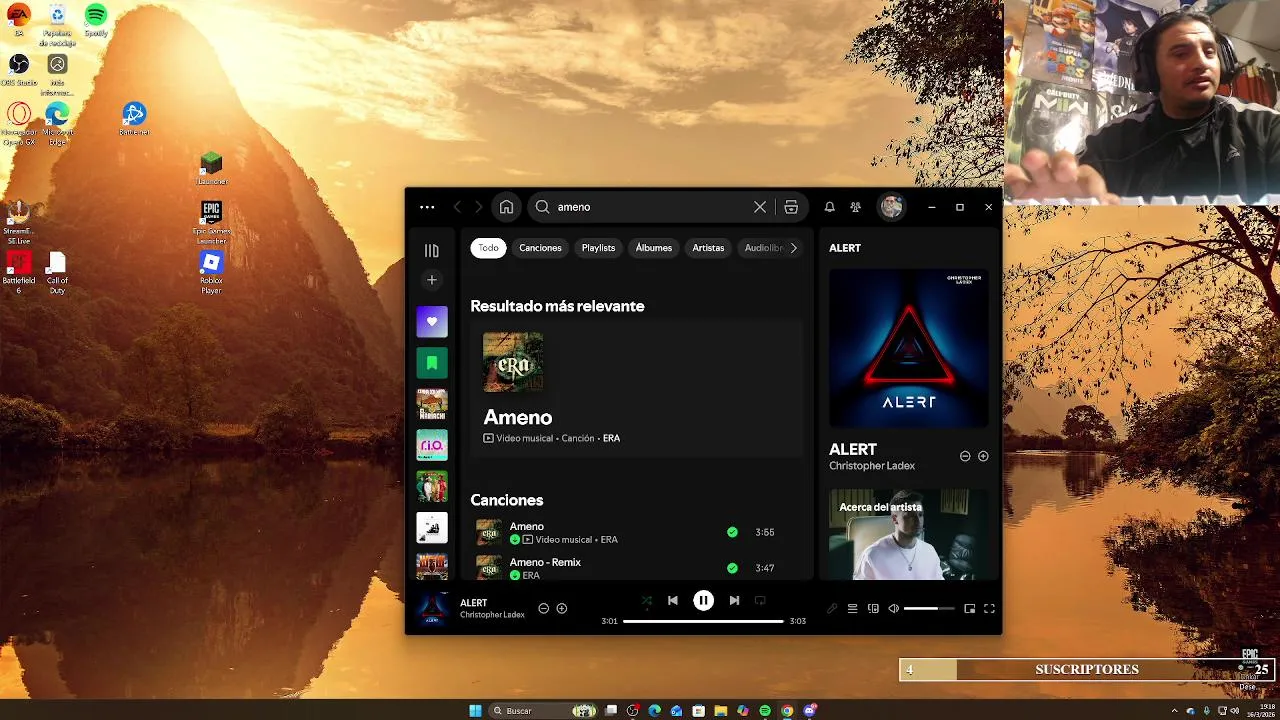The image size is (1280, 720).
Task: Pause the current track
Action: pos(703,601)
